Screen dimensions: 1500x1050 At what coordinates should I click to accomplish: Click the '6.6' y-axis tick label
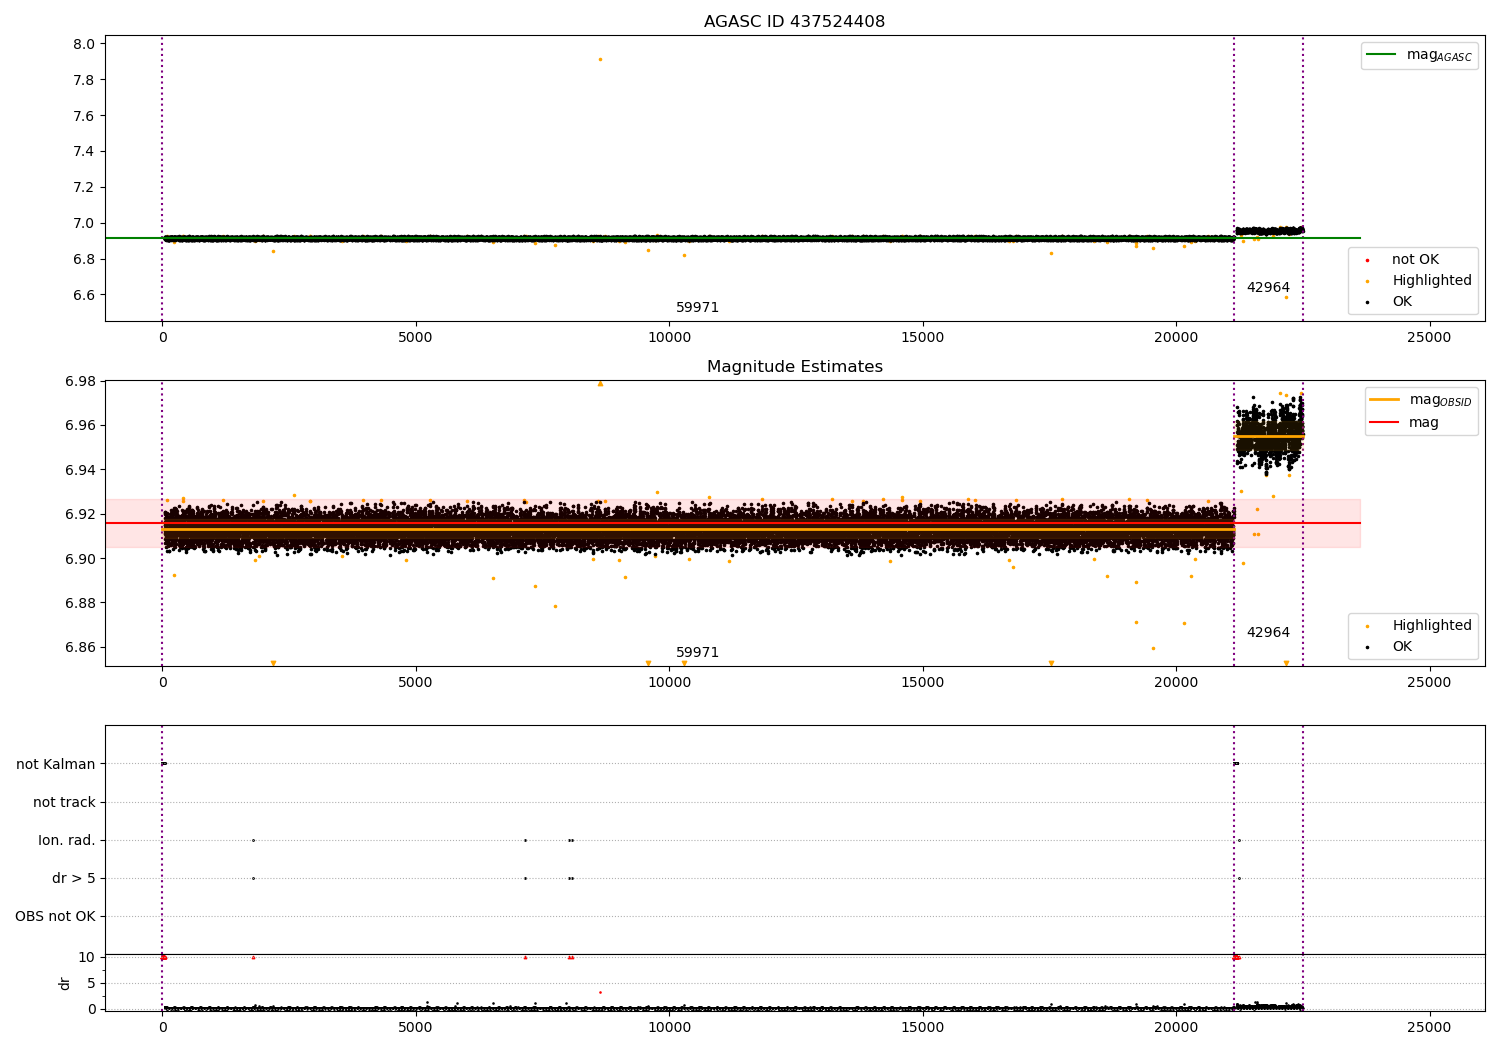pyautogui.click(x=84, y=295)
